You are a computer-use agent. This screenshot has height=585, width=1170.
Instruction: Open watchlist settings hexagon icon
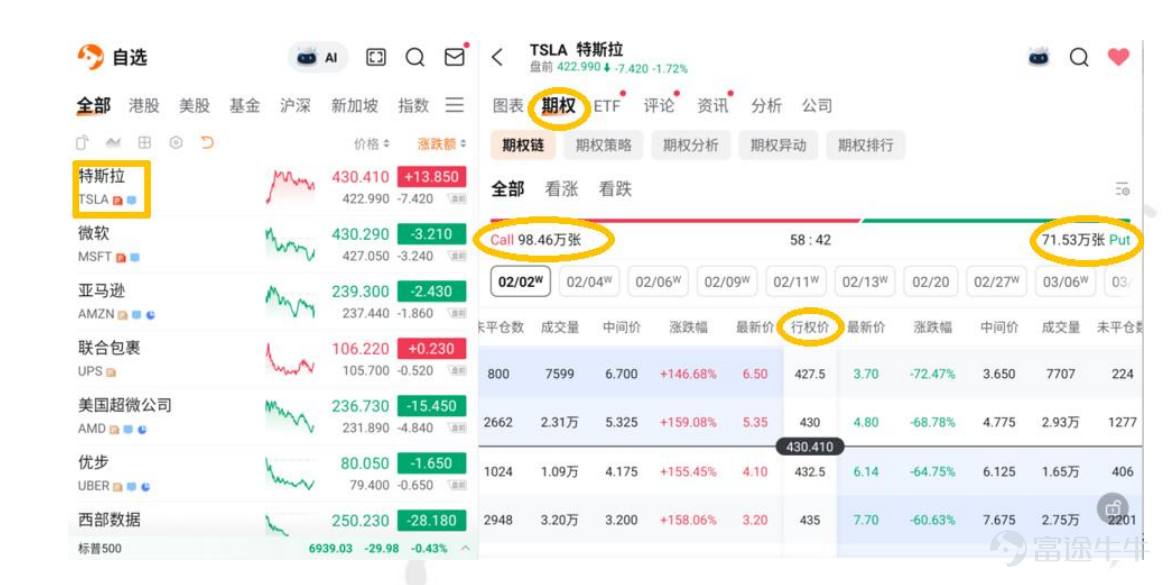point(176,143)
